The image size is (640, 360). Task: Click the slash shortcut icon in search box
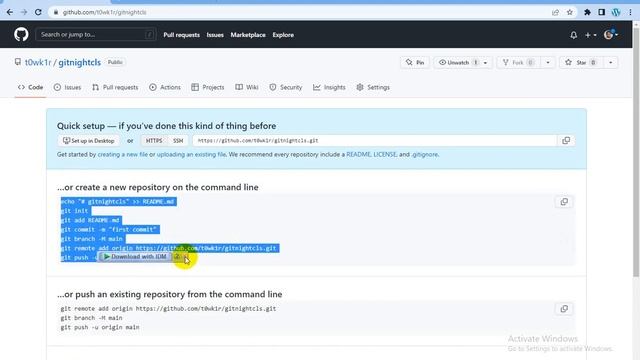tap(149, 35)
